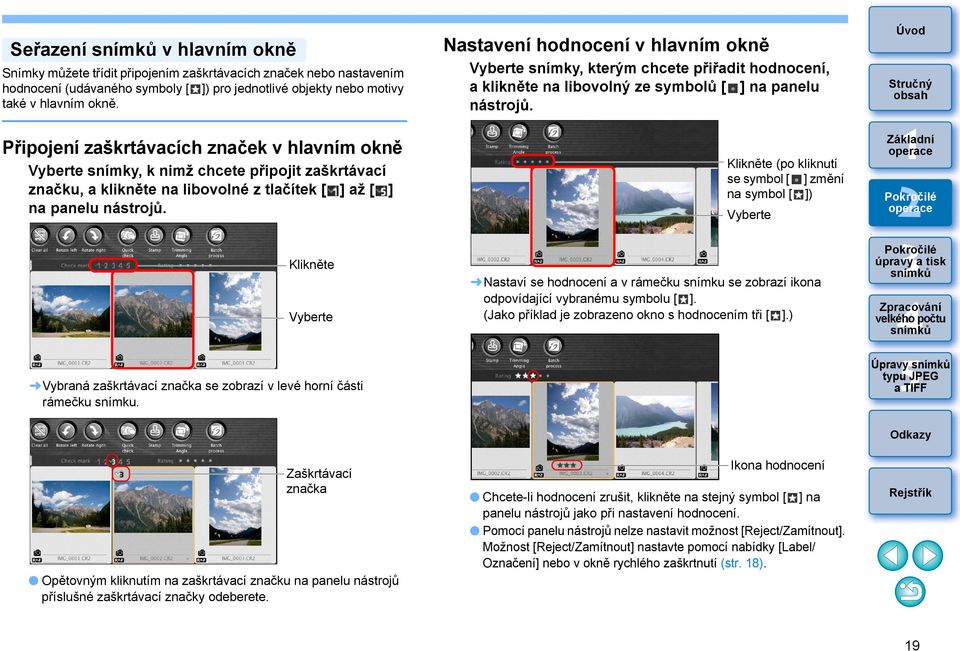Viewport: 960px width, 651px height.
Task: Click the 'Zaškrtávací značka' callout label
Action: coord(319,481)
